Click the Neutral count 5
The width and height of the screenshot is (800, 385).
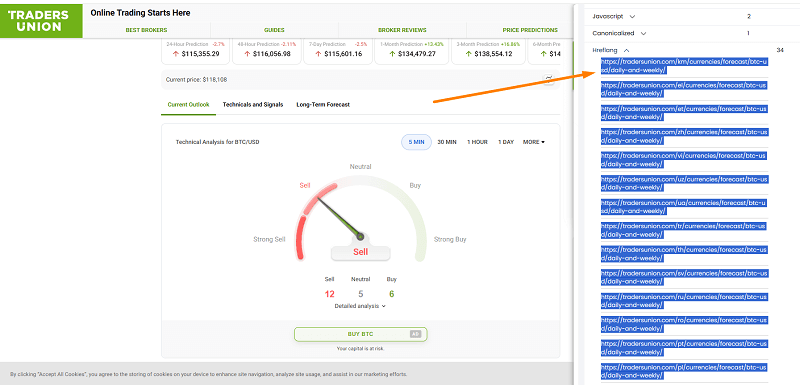coord(361,294)
